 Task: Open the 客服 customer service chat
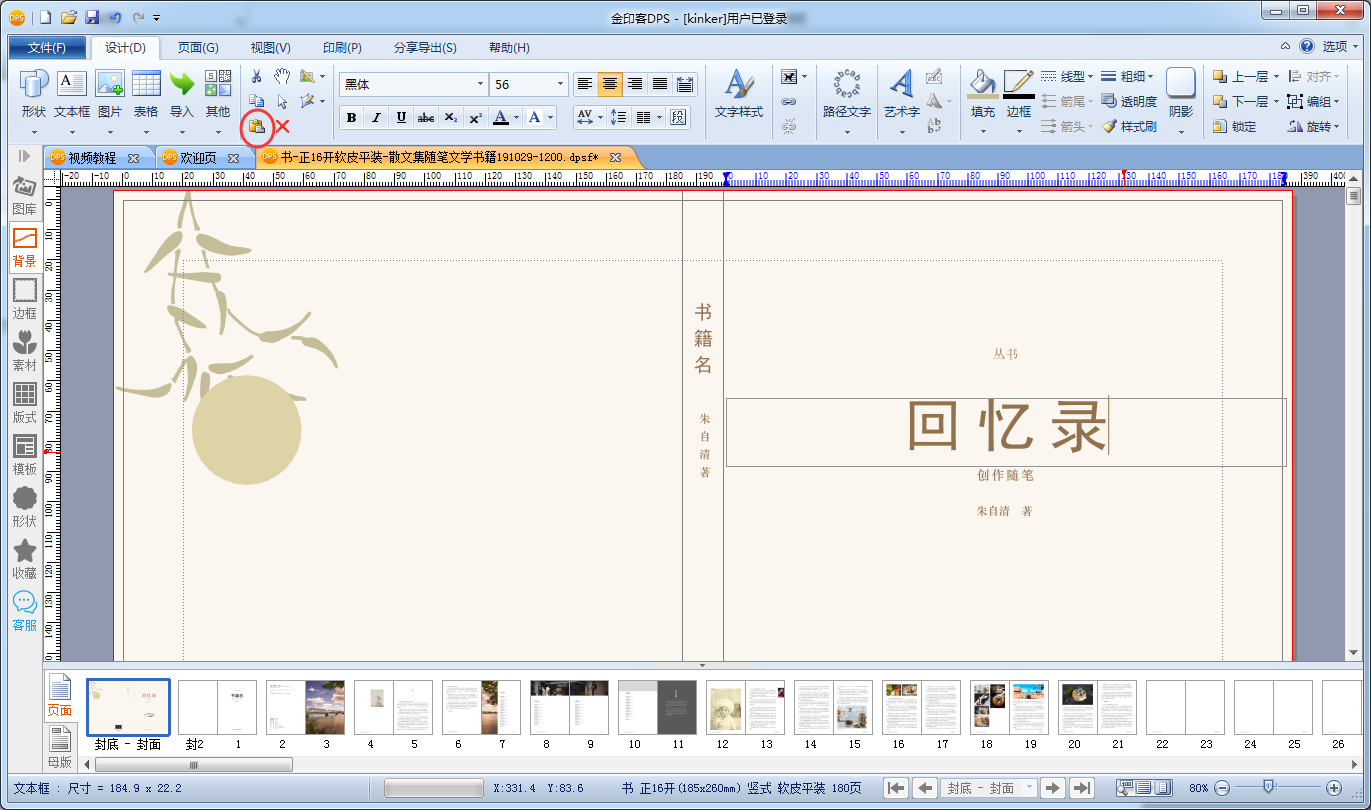(24, 610)
